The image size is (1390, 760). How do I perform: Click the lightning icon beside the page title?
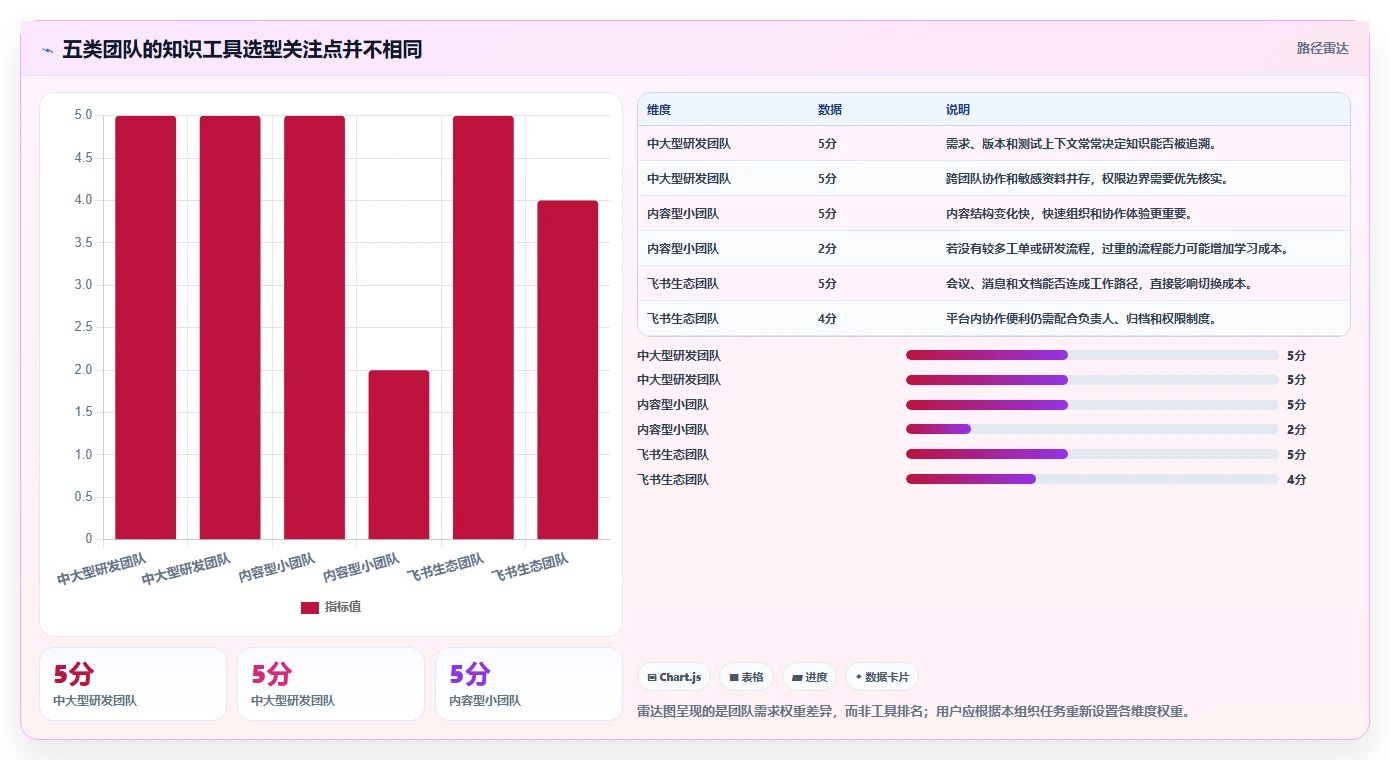(x=47, y=50)
